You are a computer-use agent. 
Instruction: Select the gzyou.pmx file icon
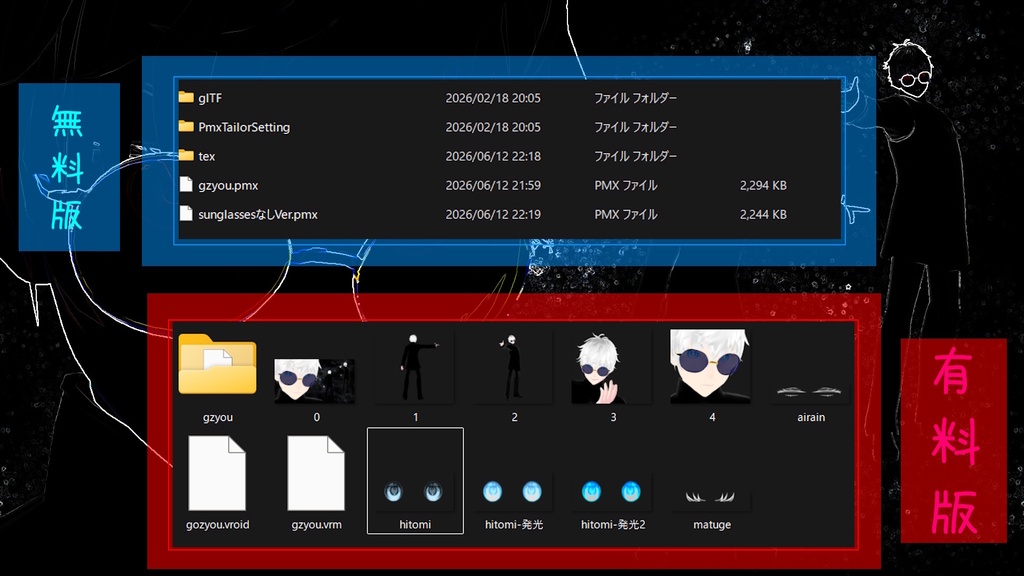click(x=186, y=185)
